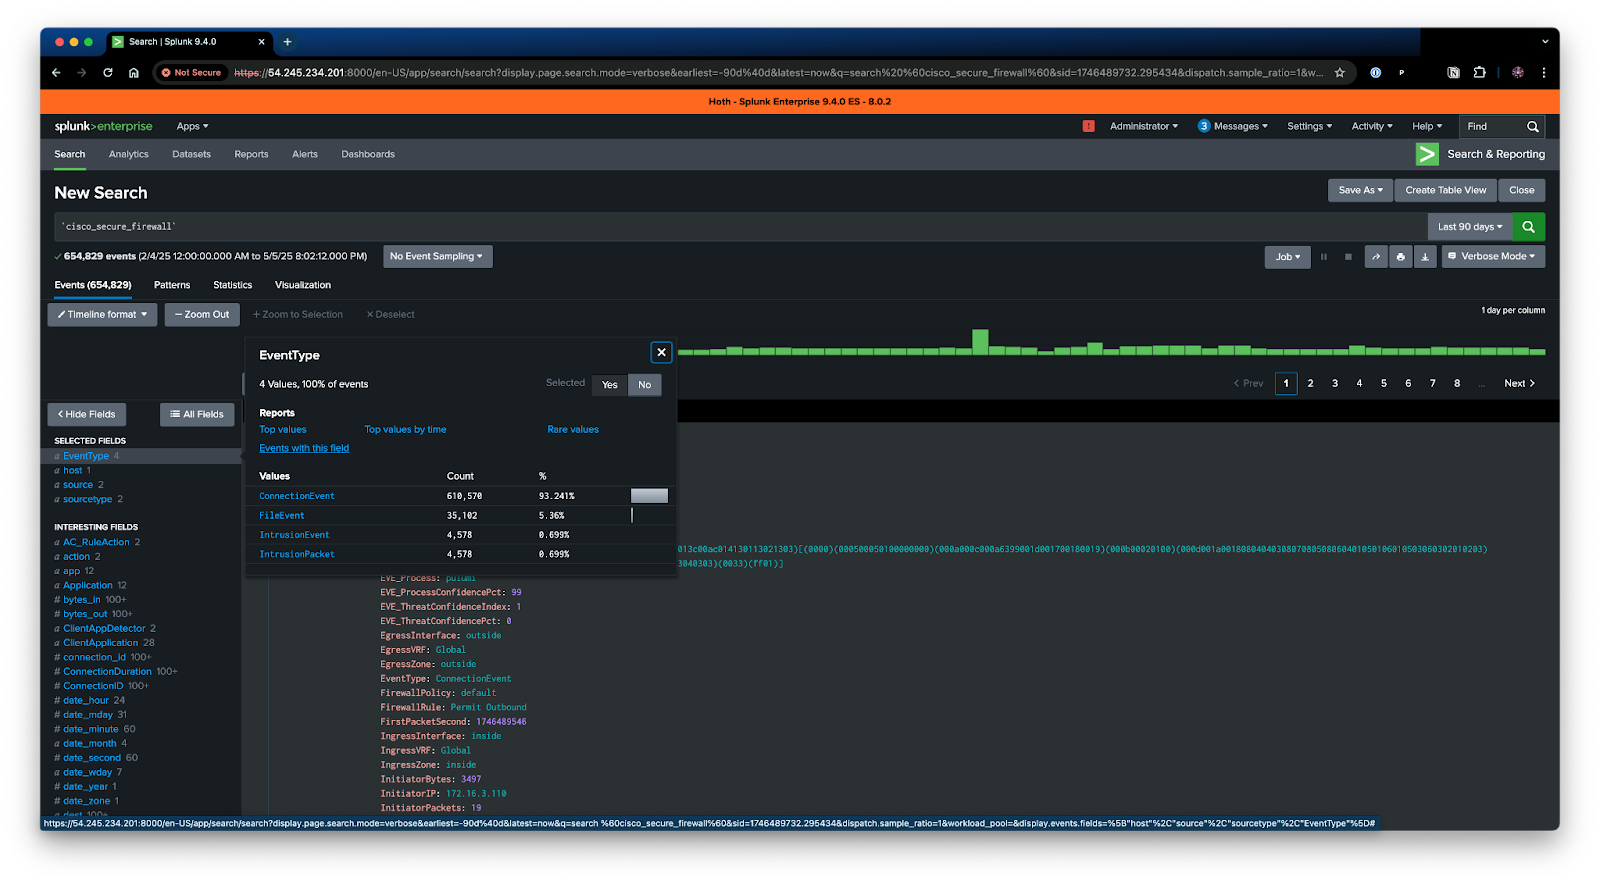Image resolution: width=1600 pixels, height=884 pixels.
Task: Open the Activity dropdown
Action: (1372, 126)
